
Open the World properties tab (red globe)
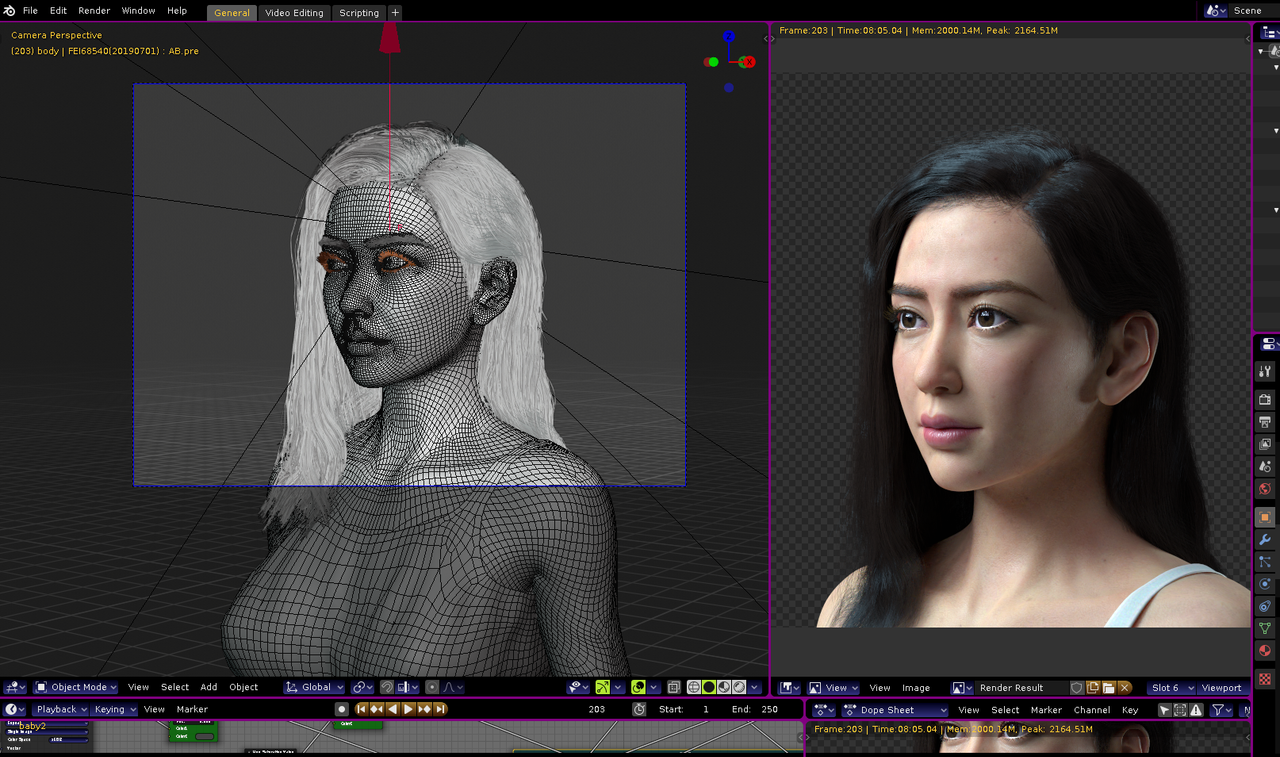point(1265,489)
